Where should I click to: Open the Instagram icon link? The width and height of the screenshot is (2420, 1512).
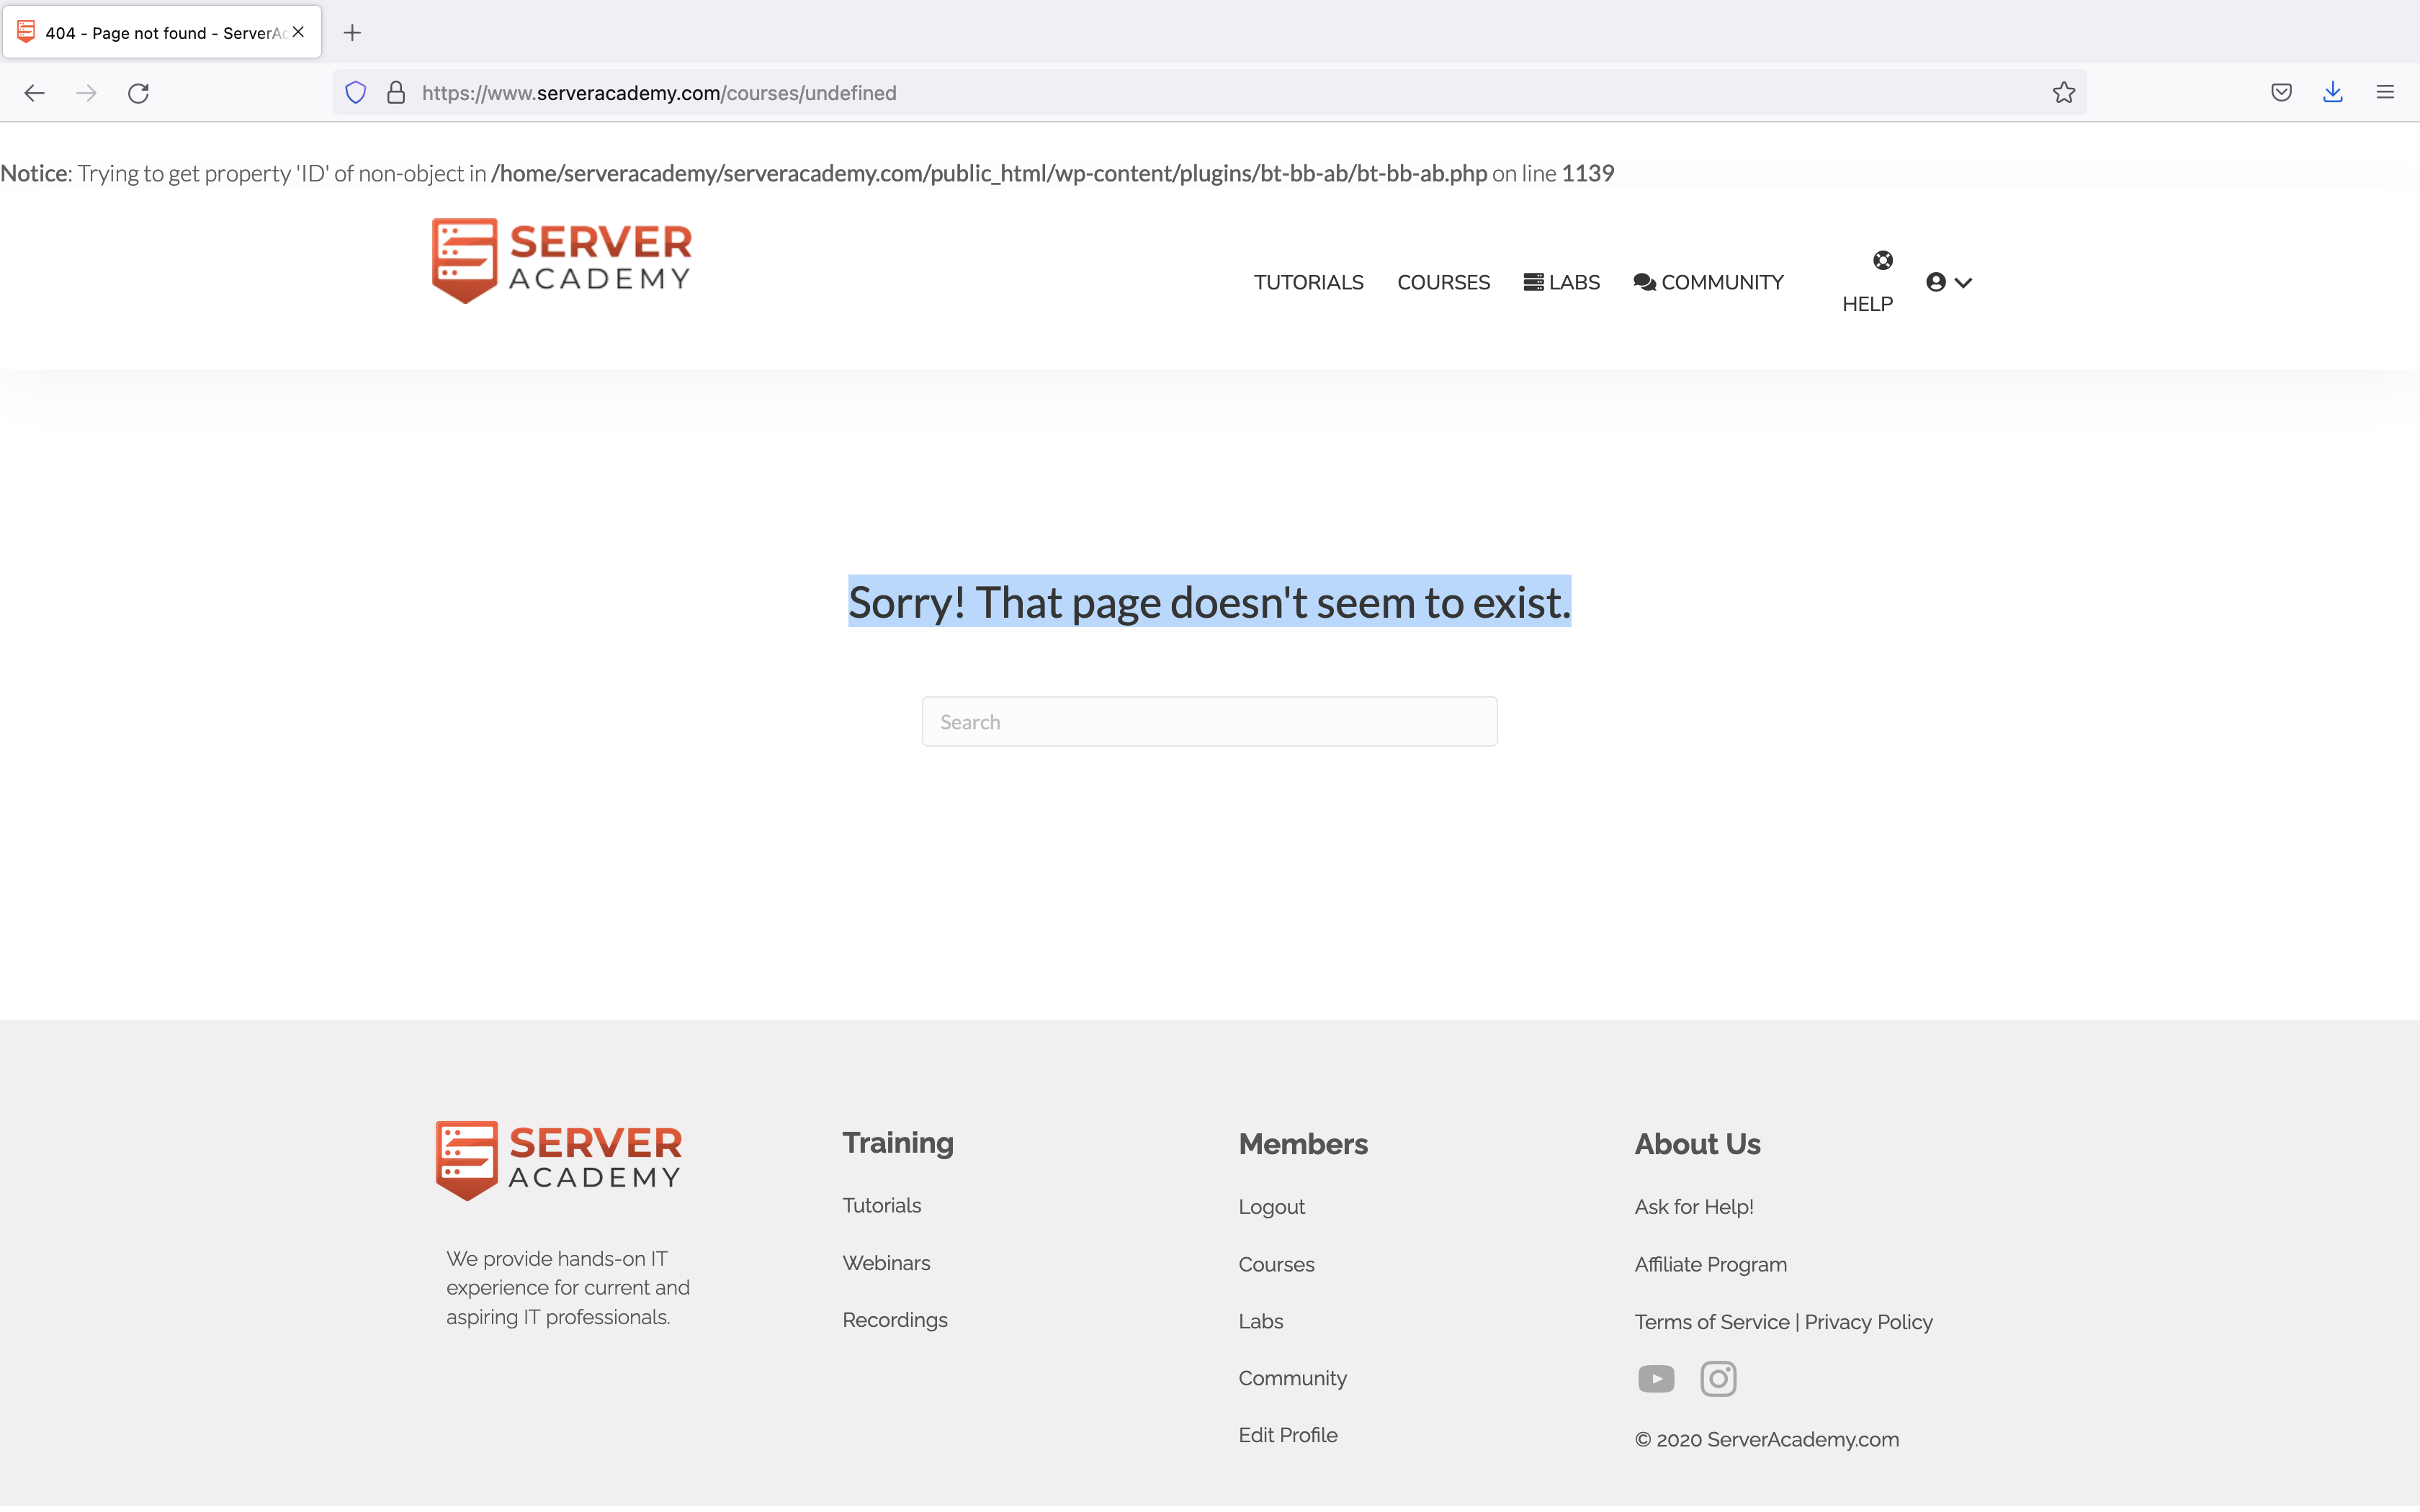1718,1379
